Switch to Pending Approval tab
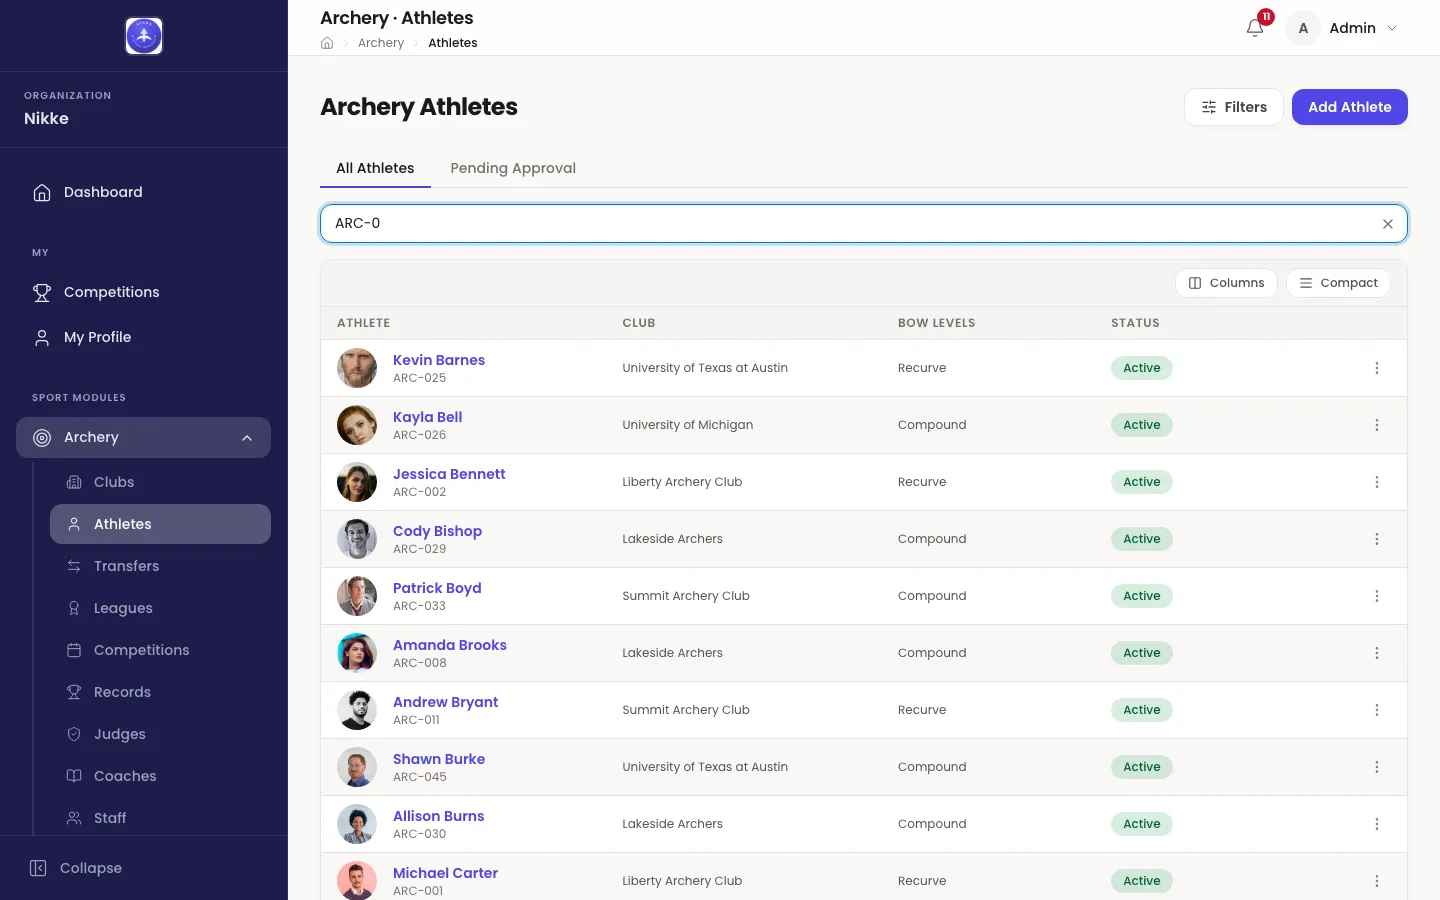The height and width of the screenshot is (900, 1440). 513,168
